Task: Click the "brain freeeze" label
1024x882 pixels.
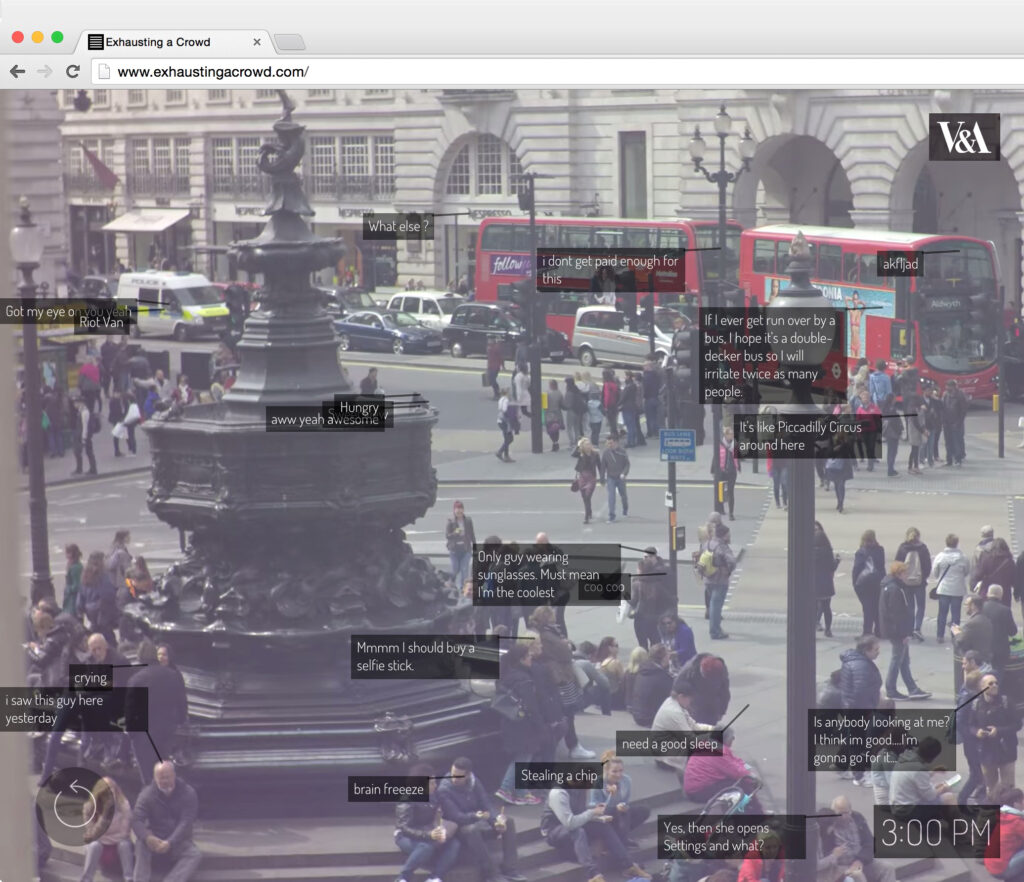Action: 389,789
